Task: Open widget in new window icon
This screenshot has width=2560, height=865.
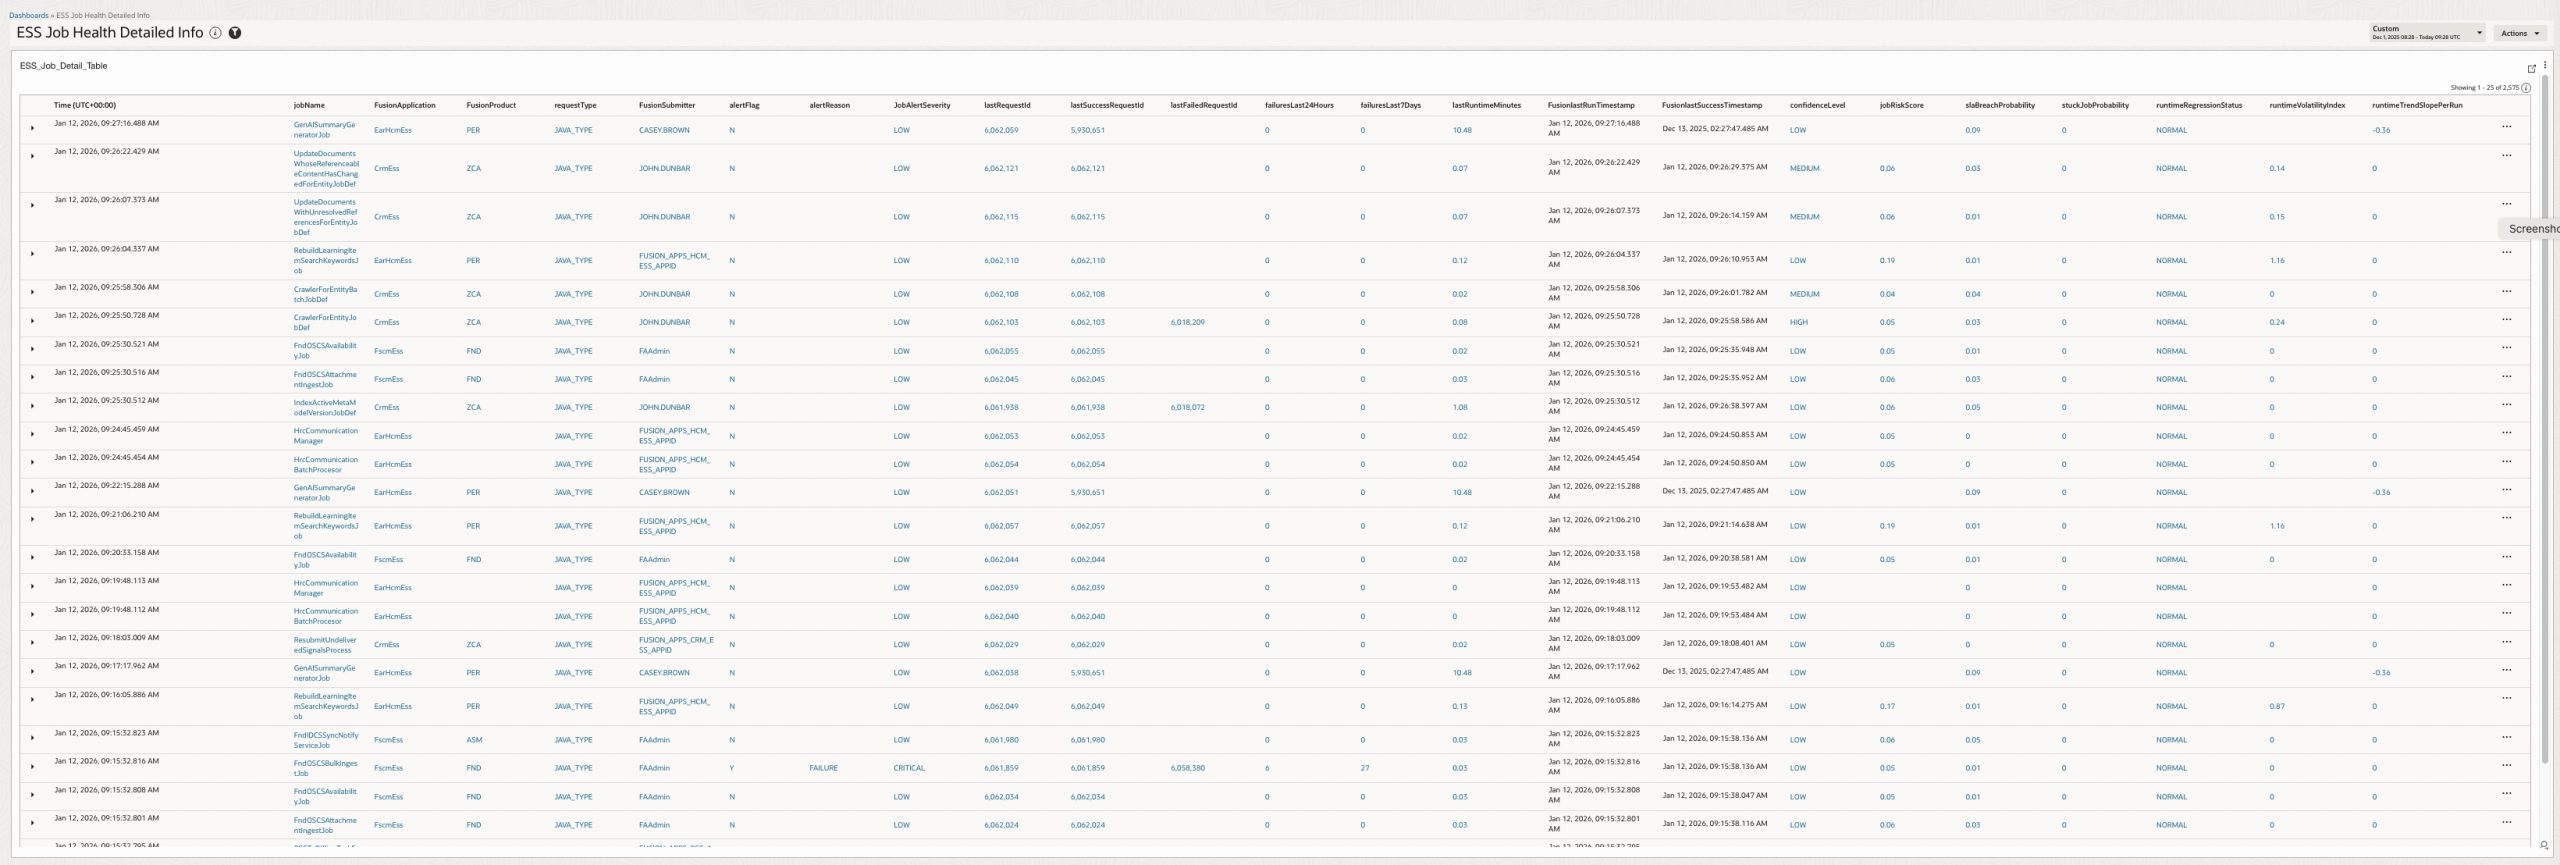Action: coord(2531,69)
